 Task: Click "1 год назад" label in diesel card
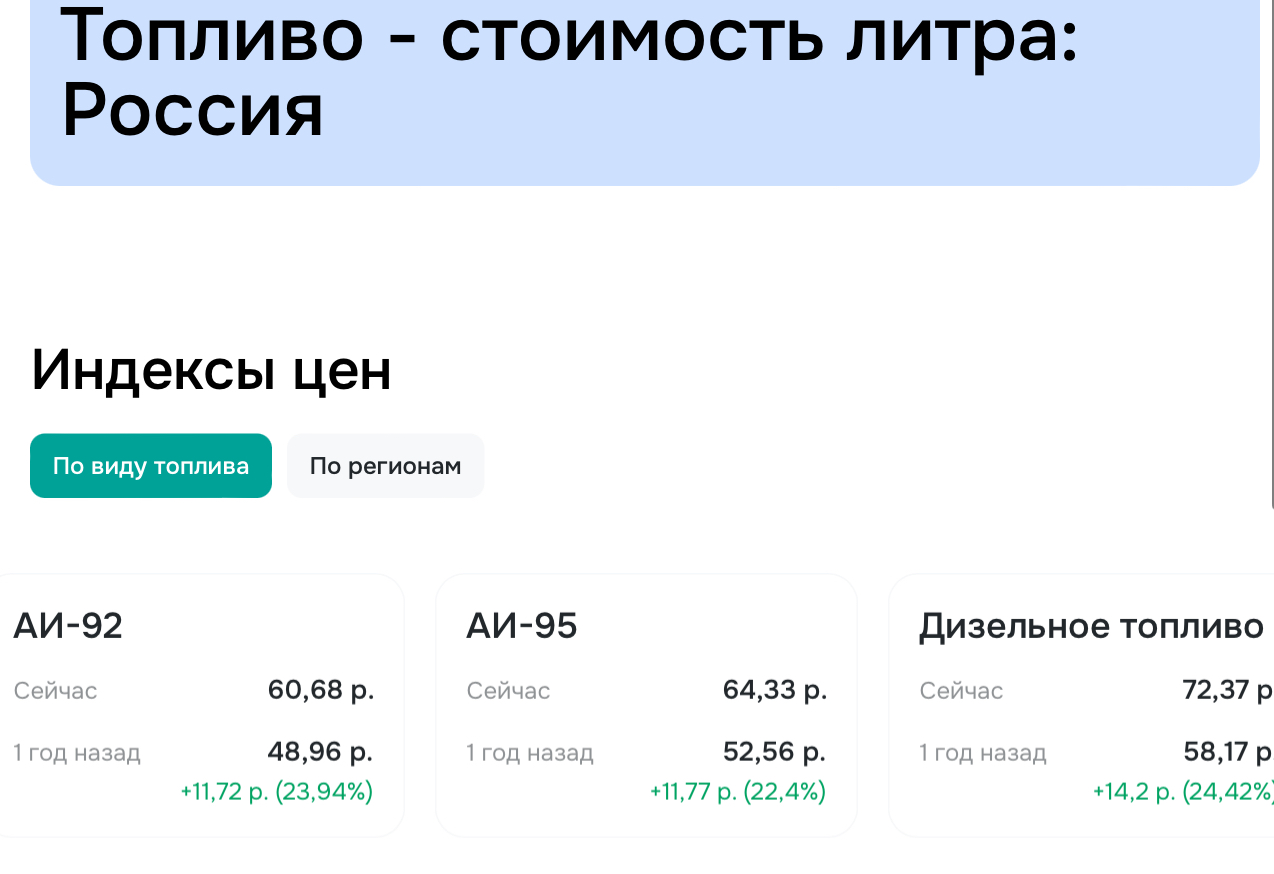click(x=983, y=753)
